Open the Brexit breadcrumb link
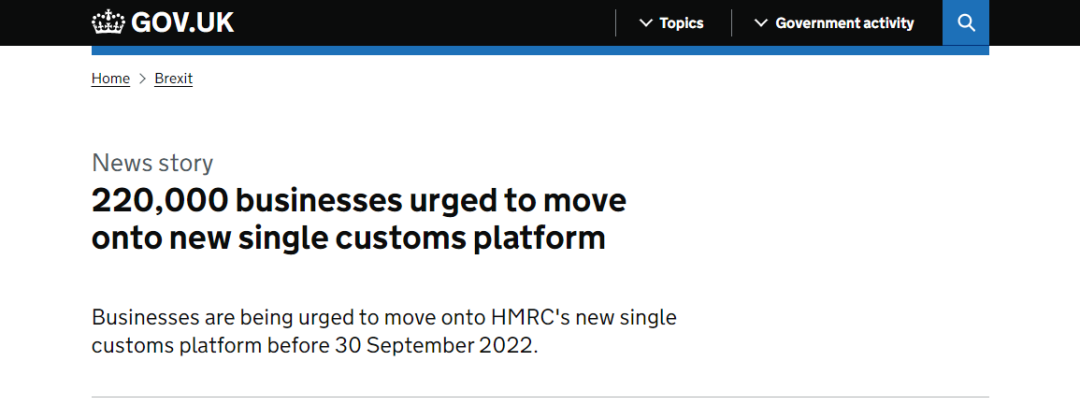Image resolution: width=1080 pixels, height=419 pixels. (x=174, y=79)
